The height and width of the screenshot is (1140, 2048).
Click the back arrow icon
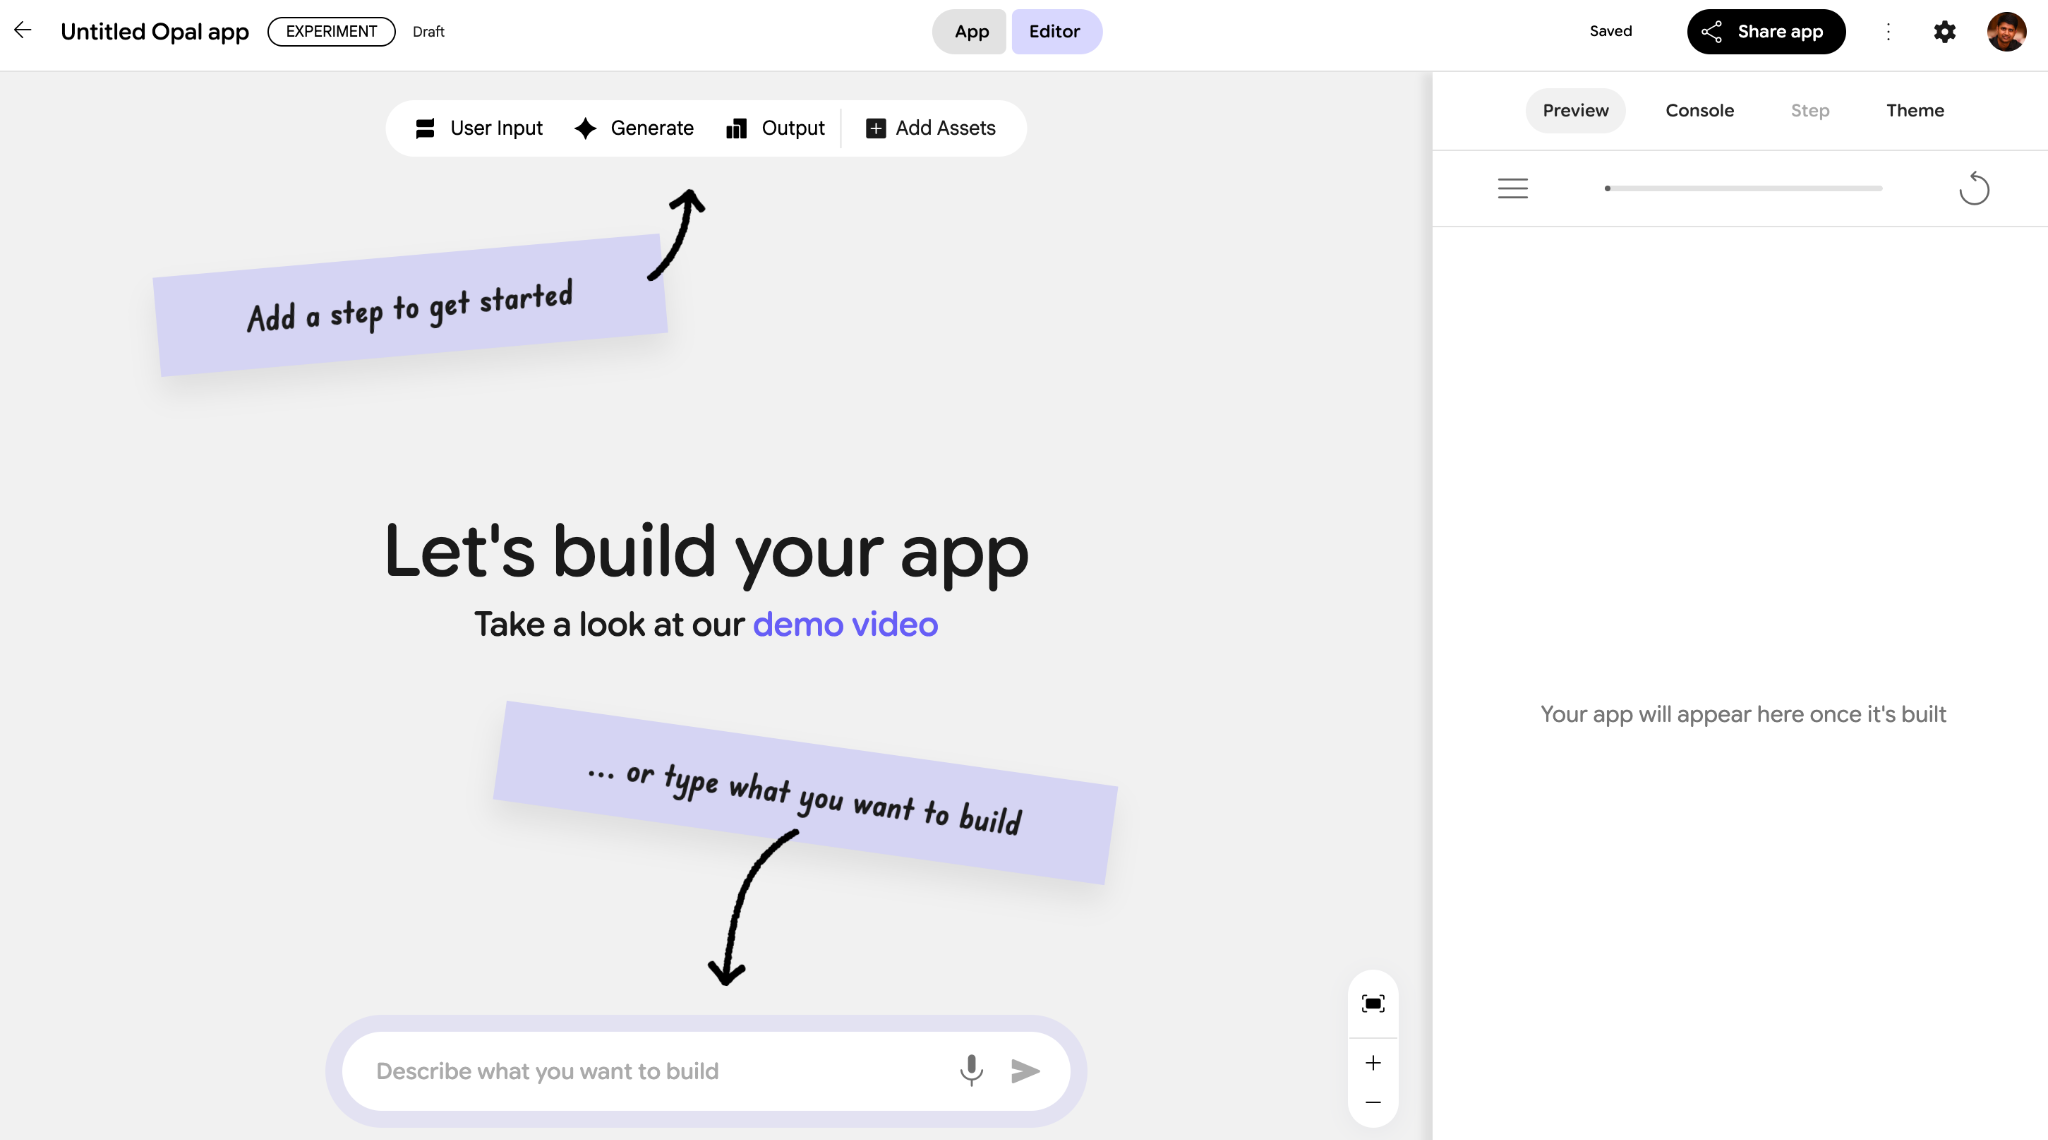23,31
